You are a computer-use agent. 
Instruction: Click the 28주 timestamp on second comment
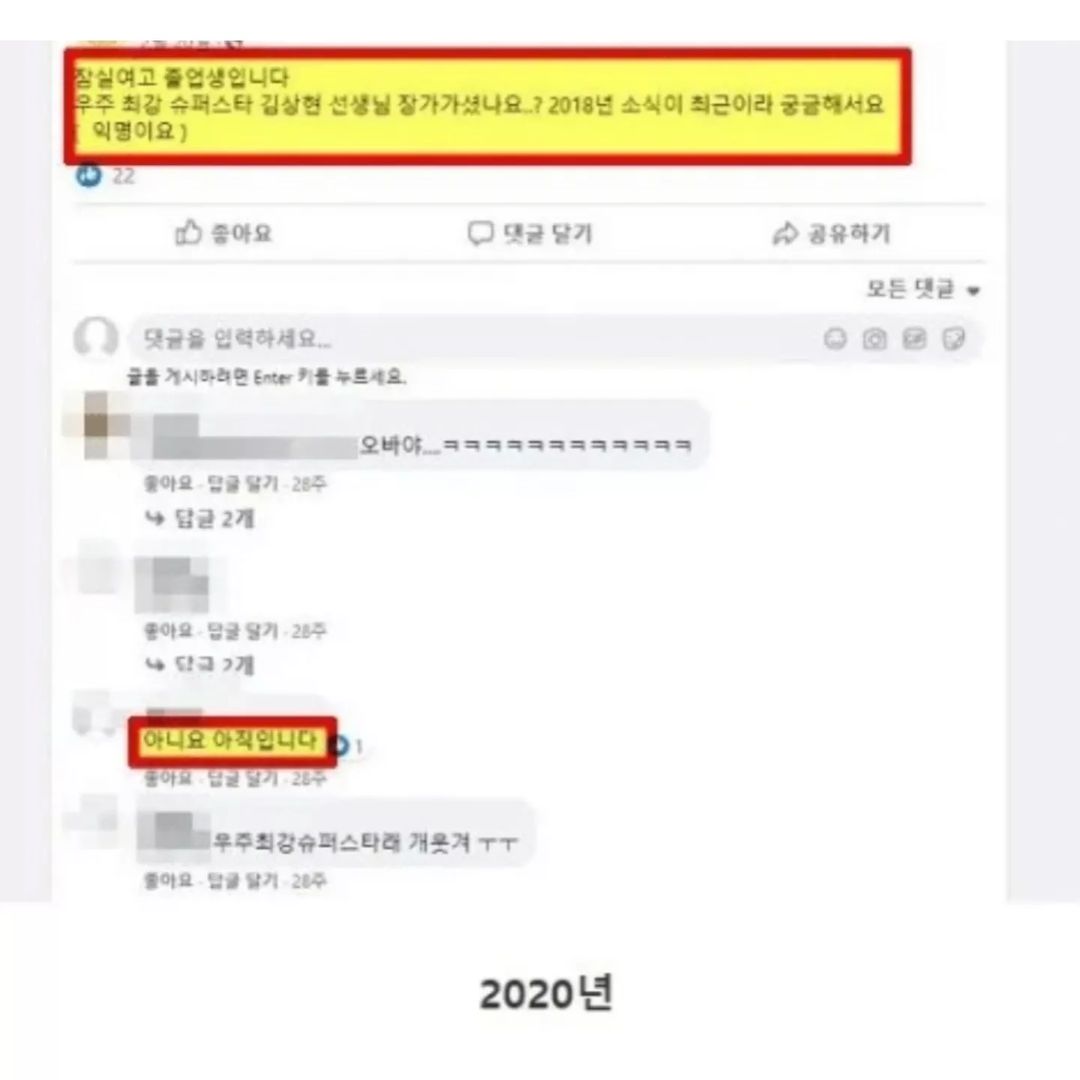coord(309,630)
